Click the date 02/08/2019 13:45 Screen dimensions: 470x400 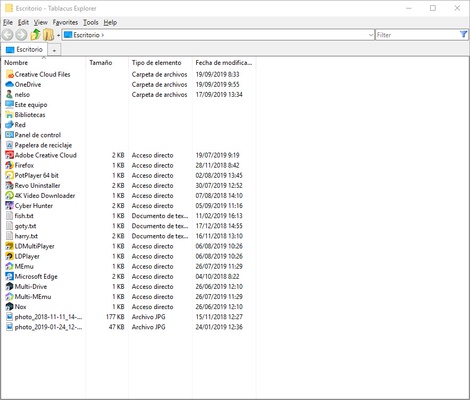tap(219, 175)
